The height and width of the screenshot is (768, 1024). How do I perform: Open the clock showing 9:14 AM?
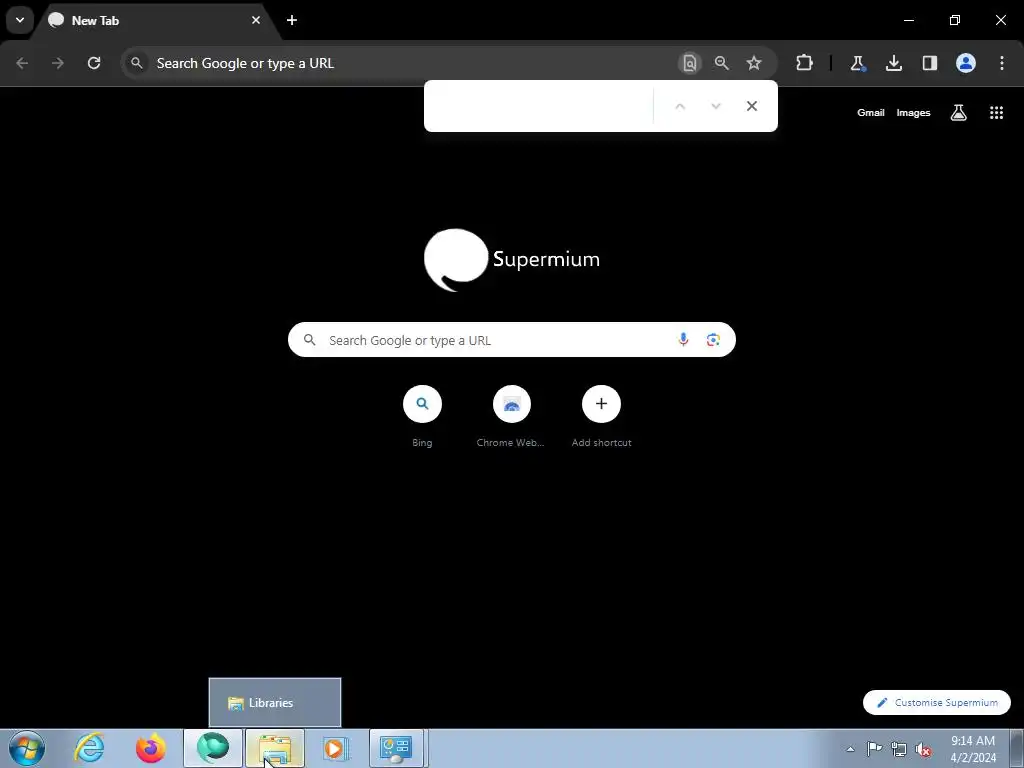coord(972,749)
